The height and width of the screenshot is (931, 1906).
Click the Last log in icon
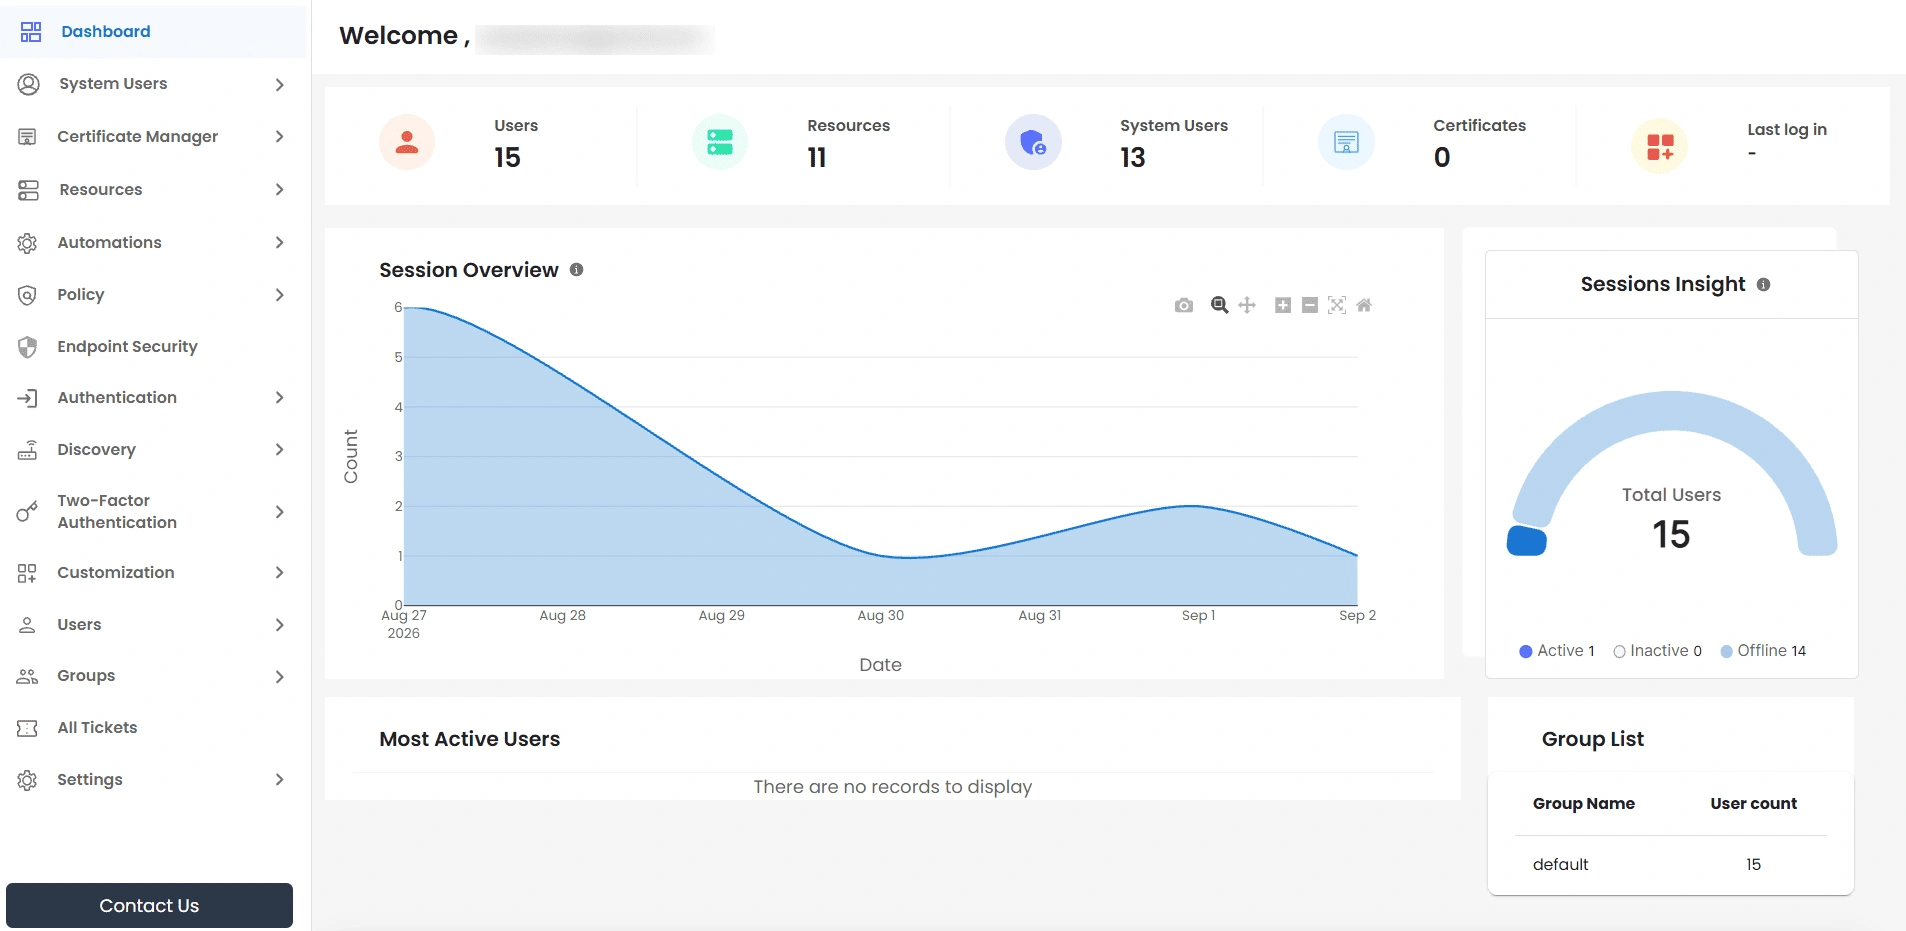1660,146
